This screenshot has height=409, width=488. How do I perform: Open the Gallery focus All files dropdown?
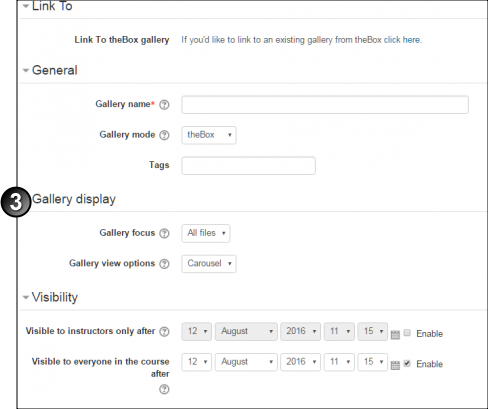click(206, 233)
